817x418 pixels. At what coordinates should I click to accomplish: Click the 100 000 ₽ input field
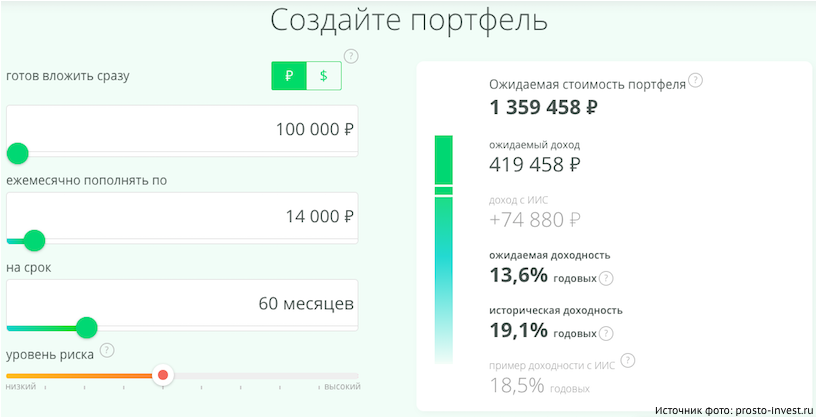point(182,129)
